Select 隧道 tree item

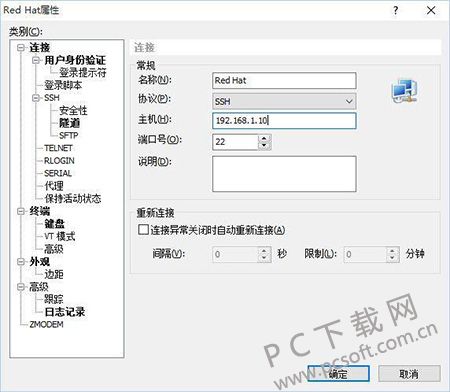(70, 123)
